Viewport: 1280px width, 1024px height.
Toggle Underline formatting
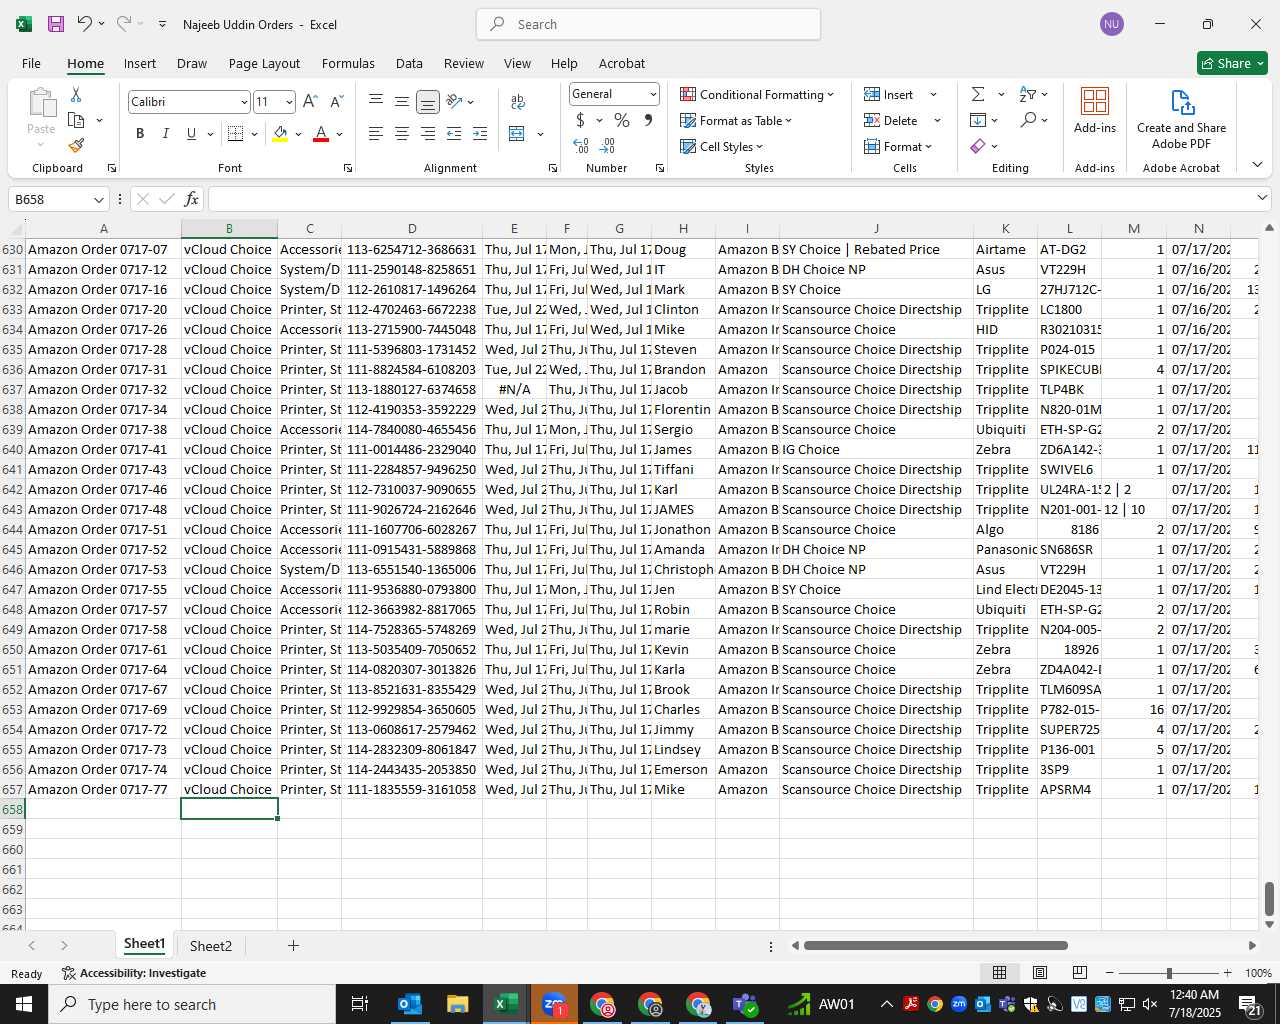point(191,134)
